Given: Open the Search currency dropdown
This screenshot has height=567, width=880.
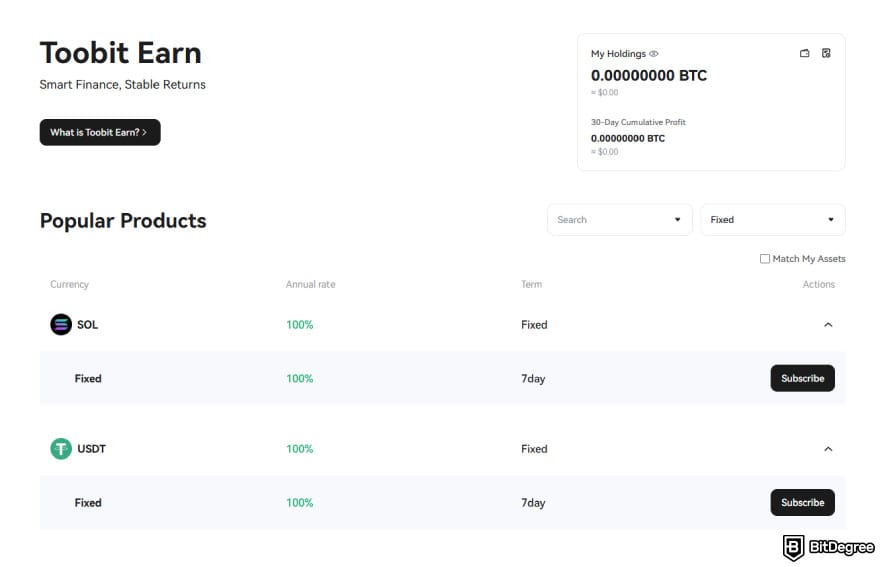Looking at the screenshot, I should (620, 220).
